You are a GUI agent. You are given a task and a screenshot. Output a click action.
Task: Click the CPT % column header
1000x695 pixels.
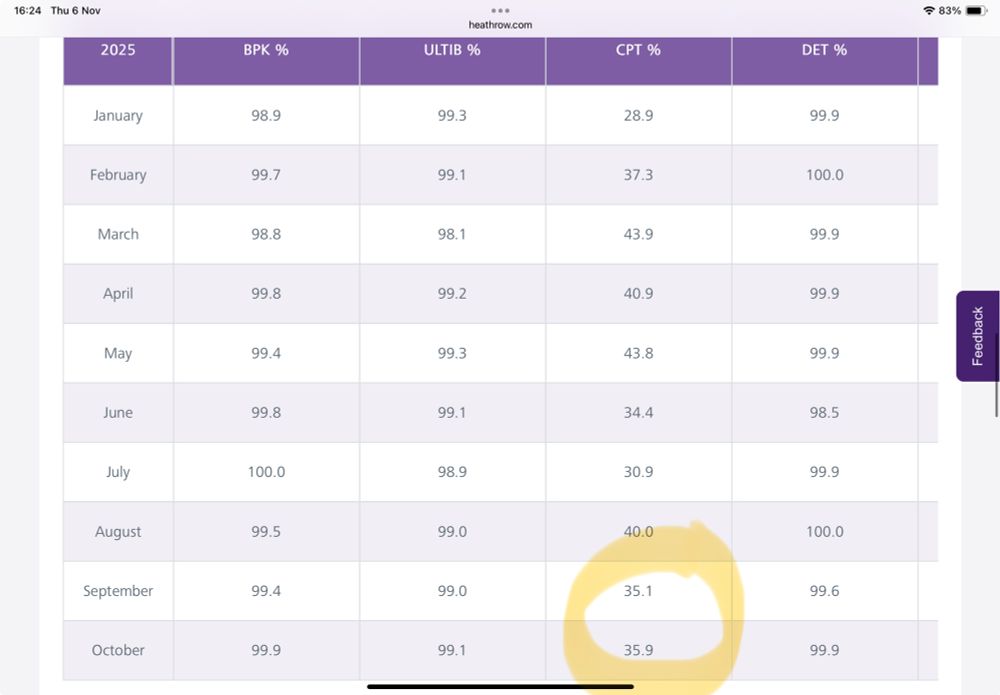point(638,49)
